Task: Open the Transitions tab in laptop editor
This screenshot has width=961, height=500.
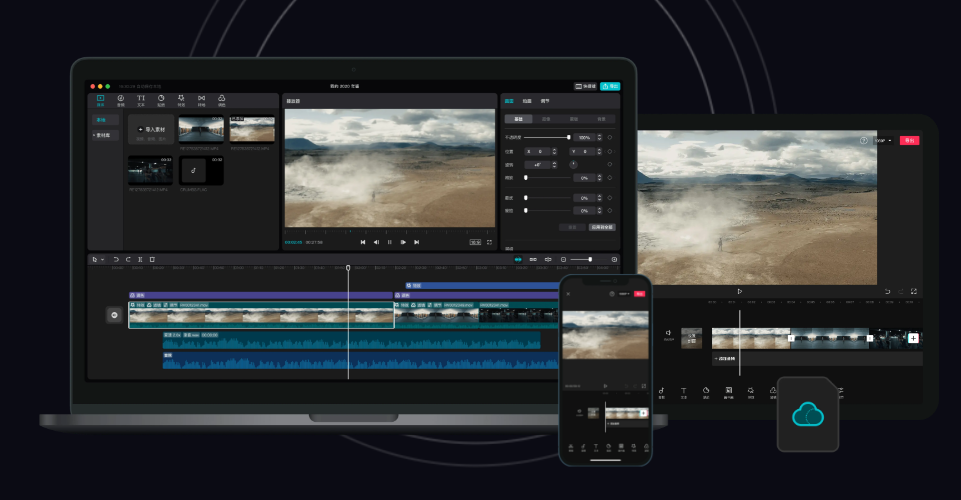Action: click(202, 100)
